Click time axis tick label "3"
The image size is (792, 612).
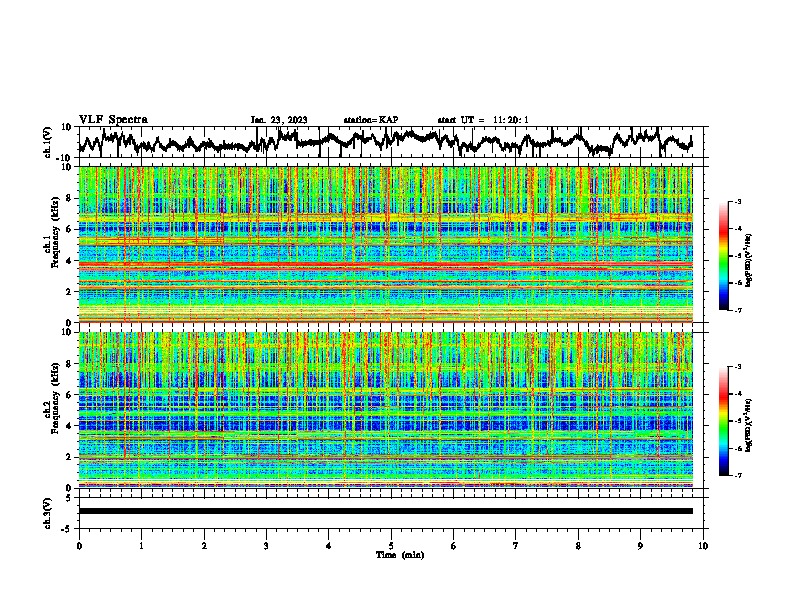[266, 546]
